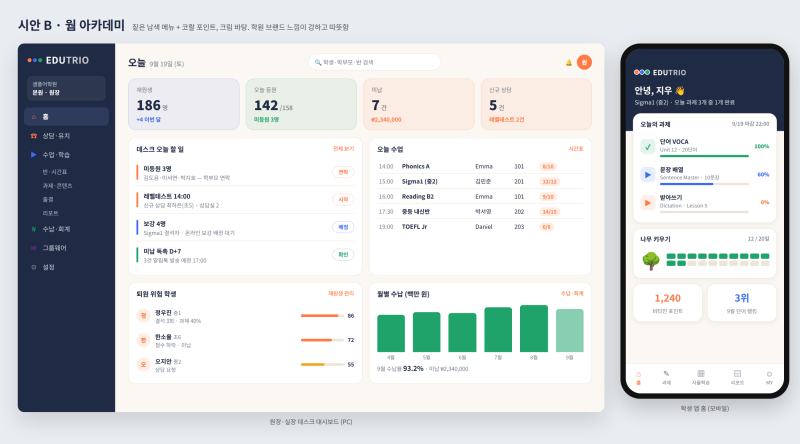Open 과제·콘텐츠 in the sidebar submenu

(57, 186)
